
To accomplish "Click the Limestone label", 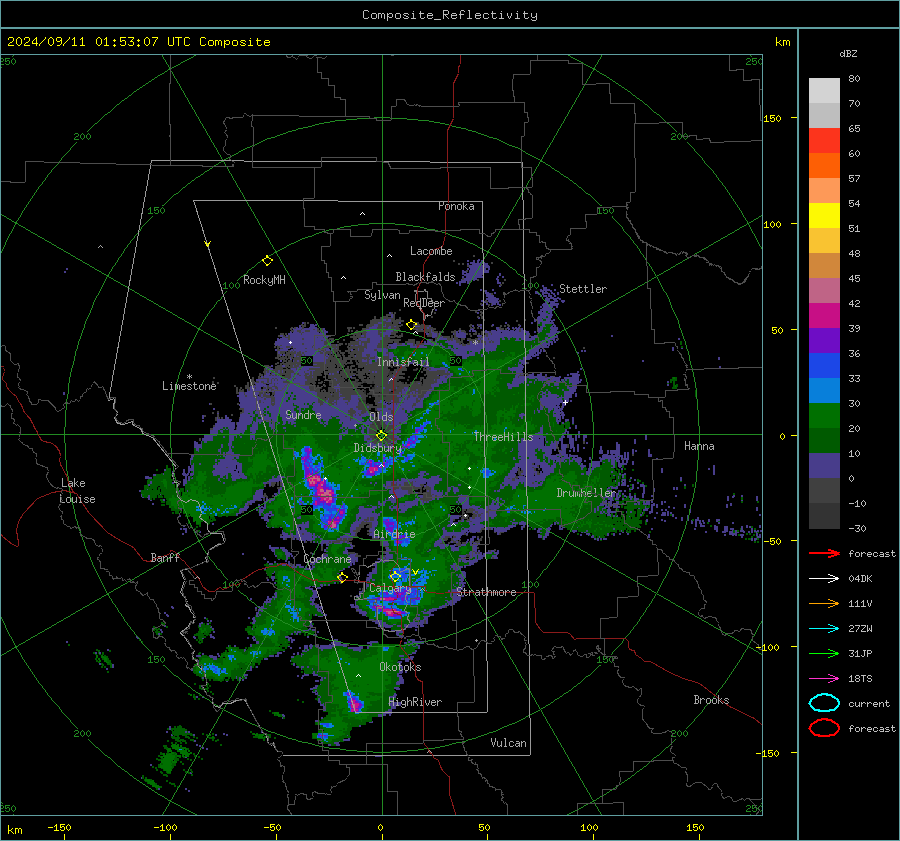I will (x=189, y=386).
